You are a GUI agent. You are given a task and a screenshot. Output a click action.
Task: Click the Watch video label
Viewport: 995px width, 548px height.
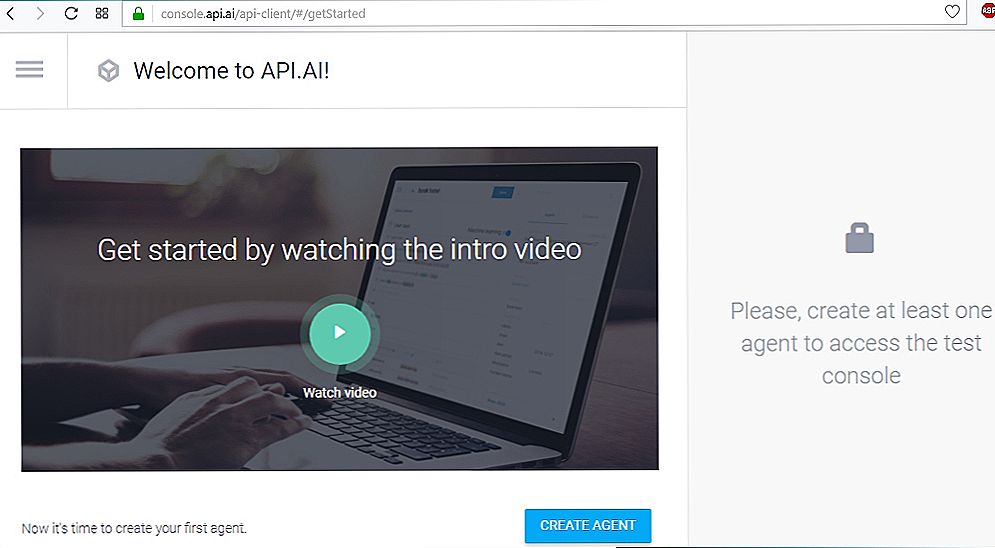pos(339,393)
